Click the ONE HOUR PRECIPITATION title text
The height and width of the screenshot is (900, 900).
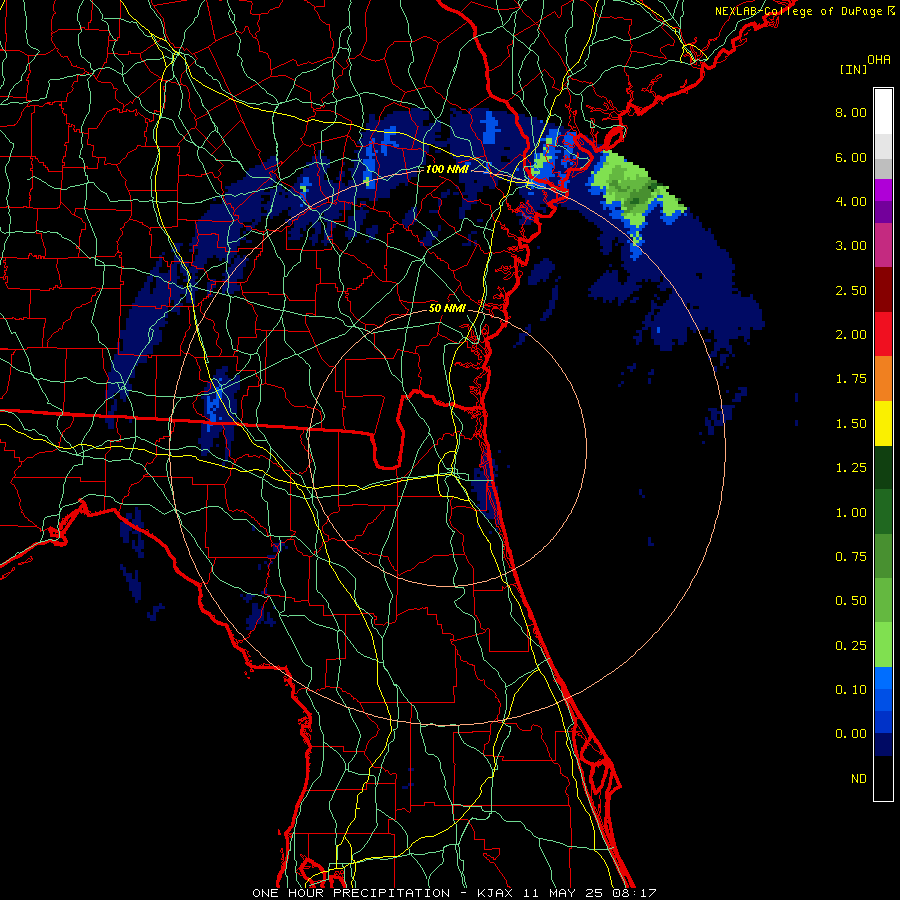pyautogui.click(x=351, y=893)
